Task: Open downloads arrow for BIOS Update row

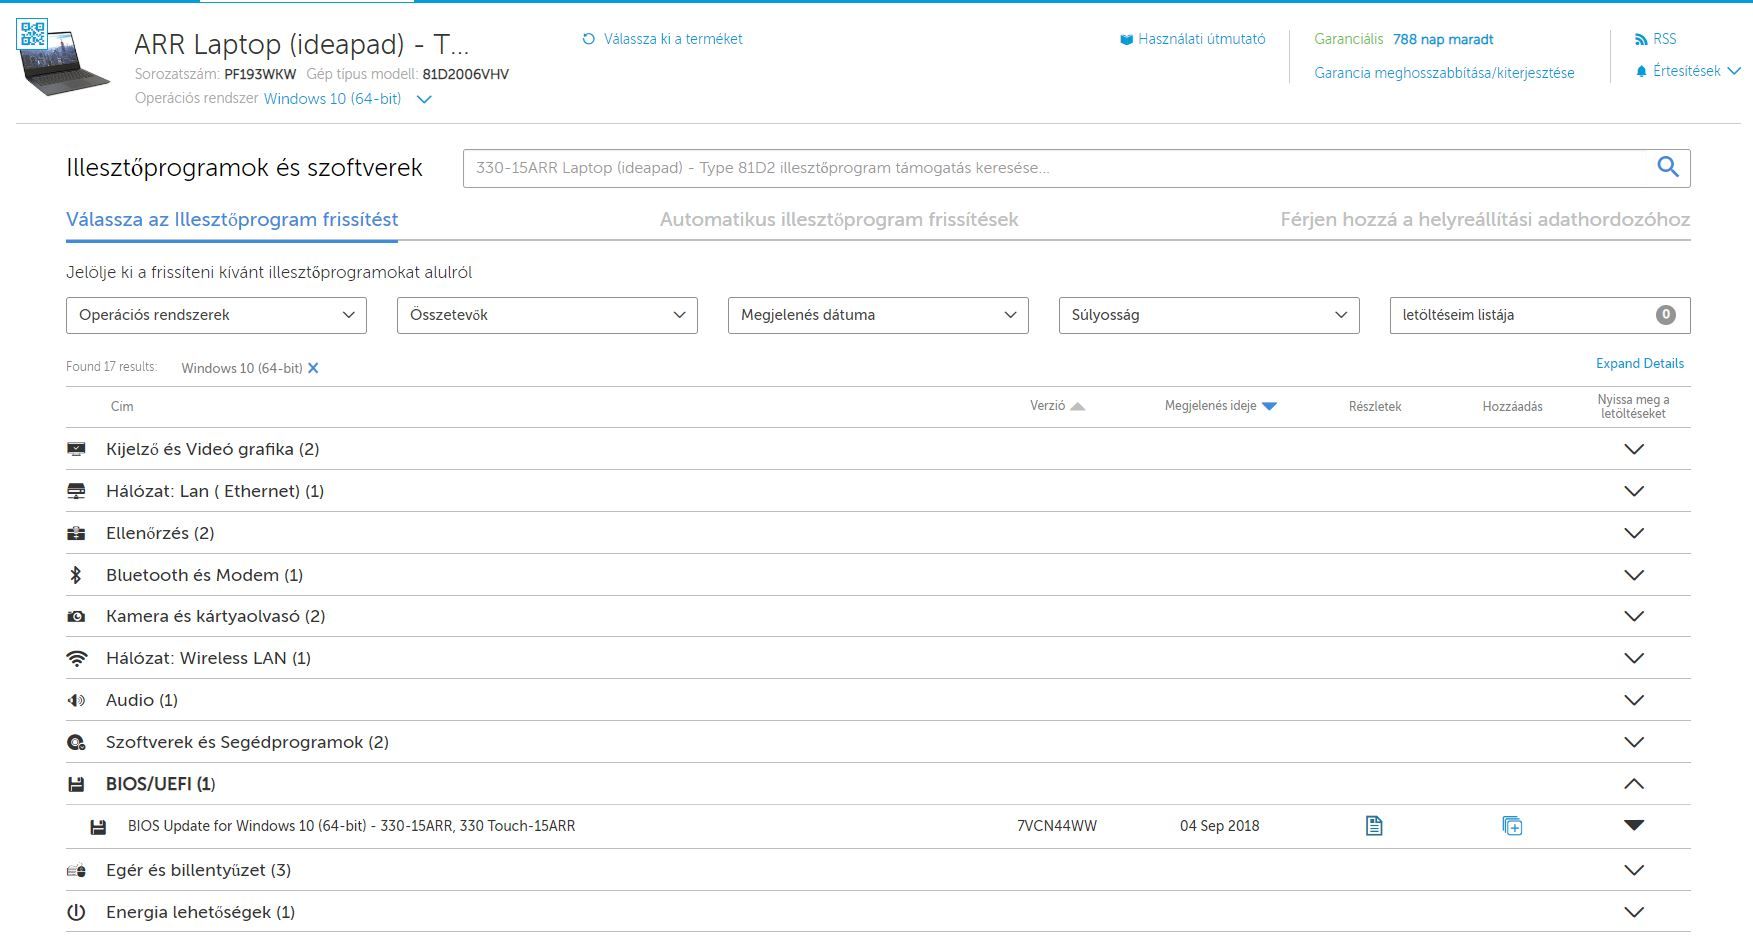Action: (1634, 825)
